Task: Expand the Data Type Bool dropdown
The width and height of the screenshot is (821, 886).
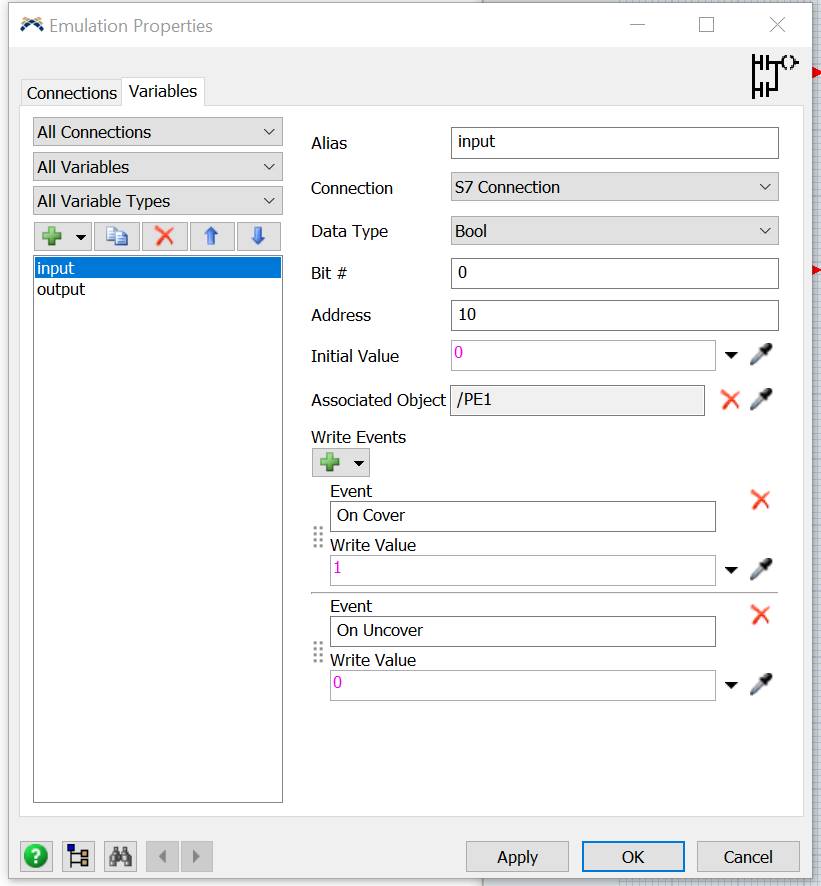Action: point(614,231)
